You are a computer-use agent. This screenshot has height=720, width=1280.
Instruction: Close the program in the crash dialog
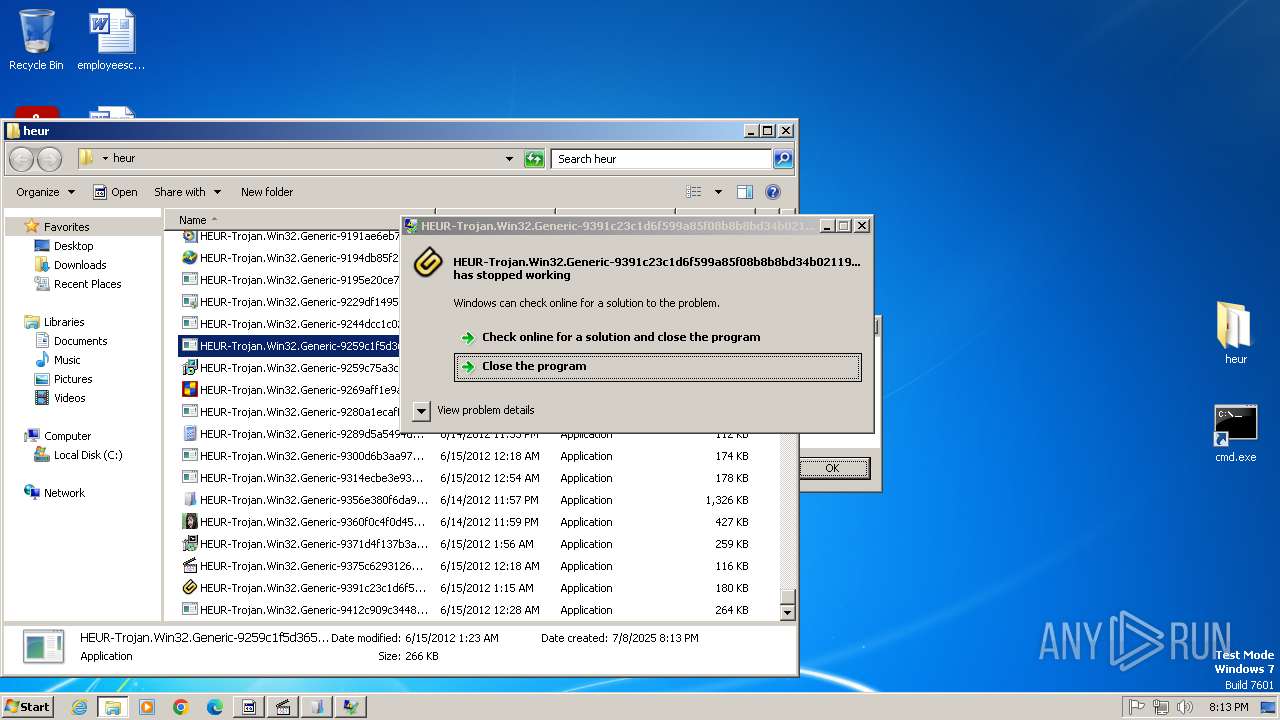click(657, 367)
